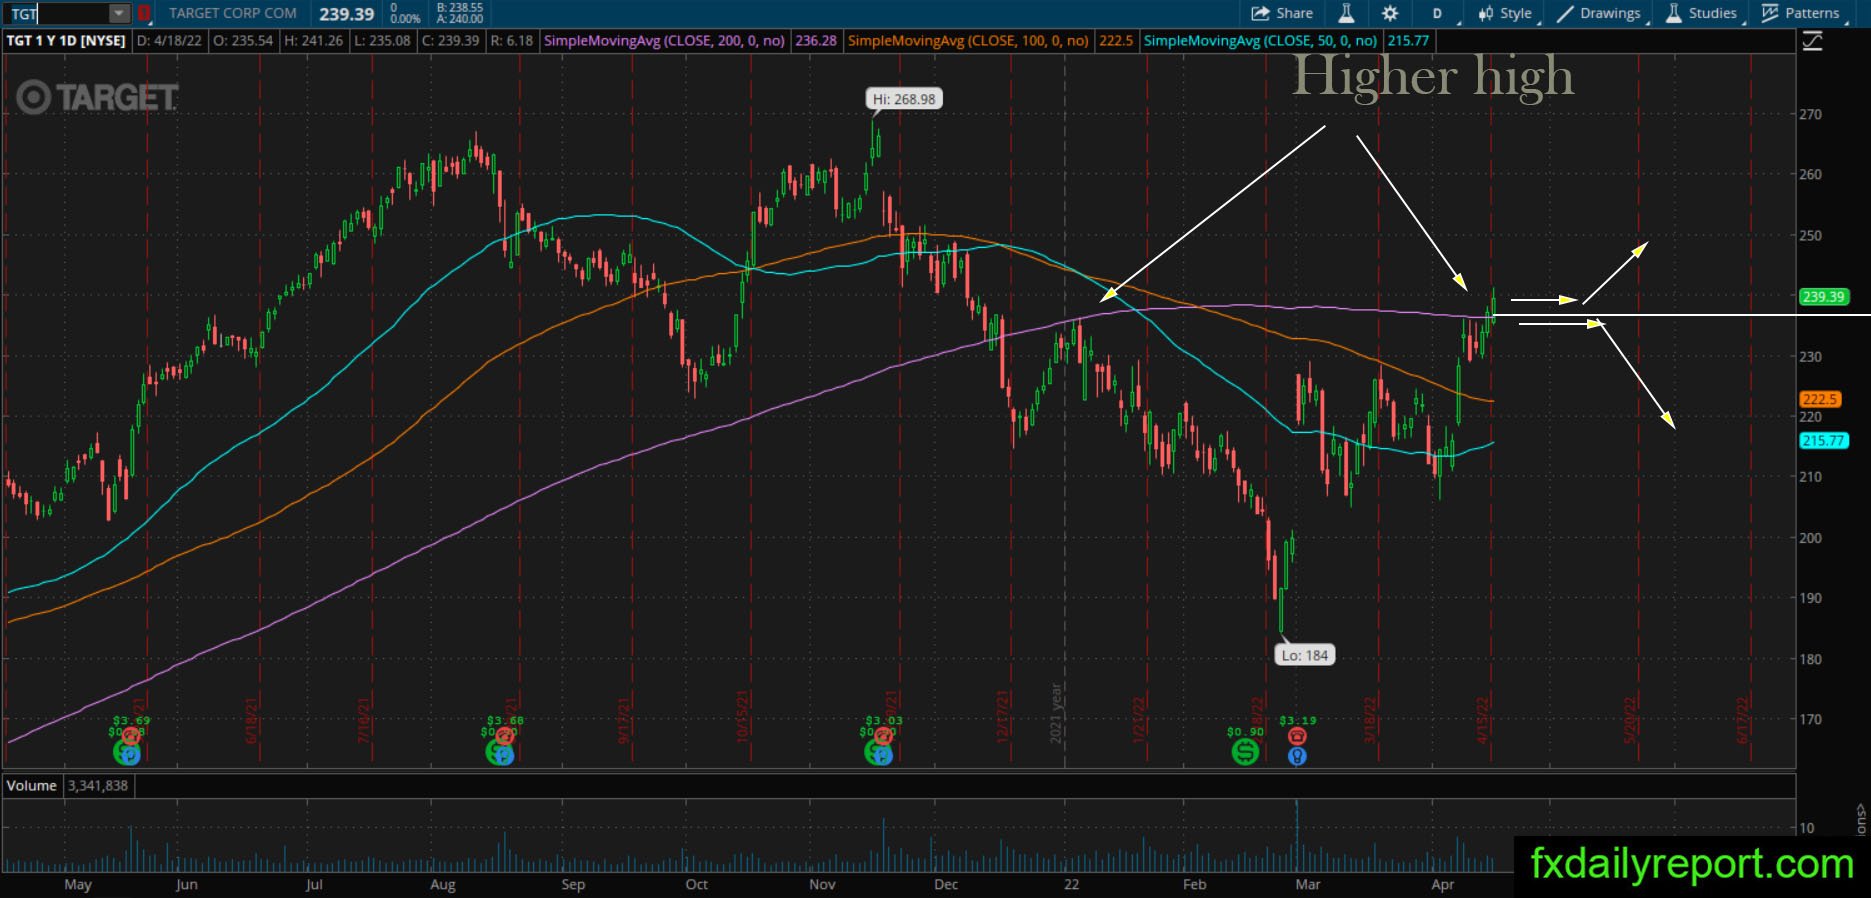Click the slanted line icon beside Drawings
This screenshot has width=1871, height=898.
(1565, 14)
